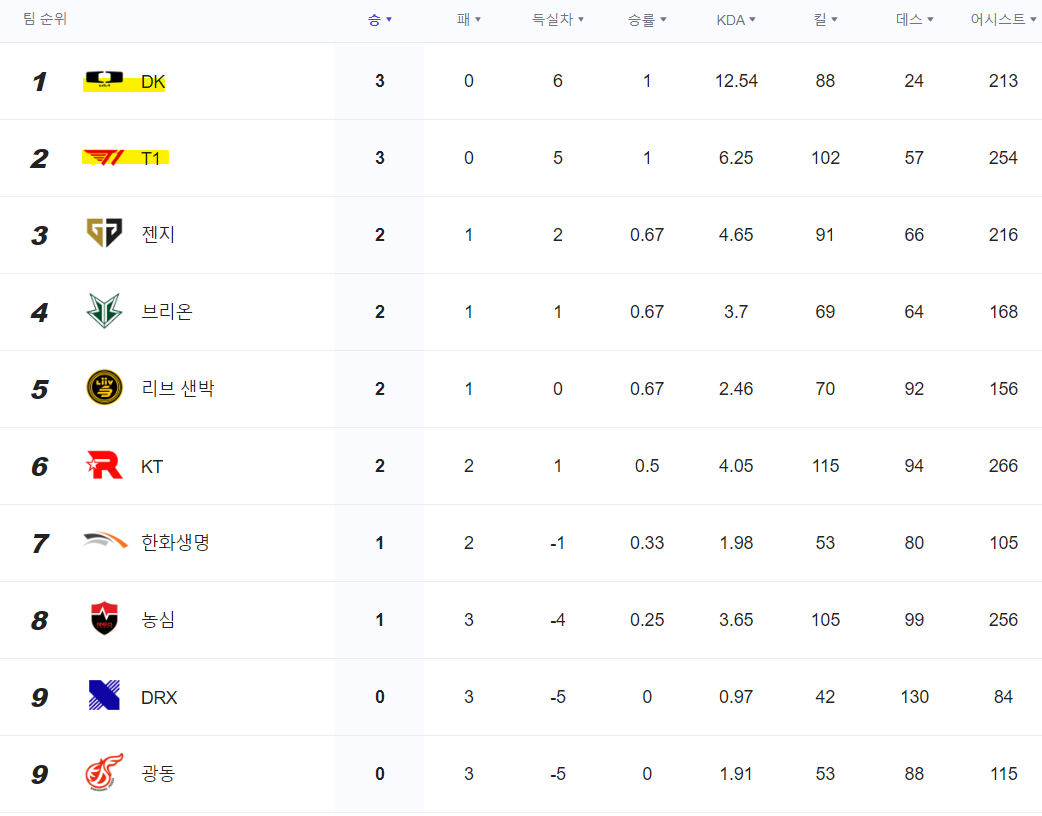Select DK's KDA value of 12.54
Viewport: 1042px width, 816px height.
pos(736,81)
